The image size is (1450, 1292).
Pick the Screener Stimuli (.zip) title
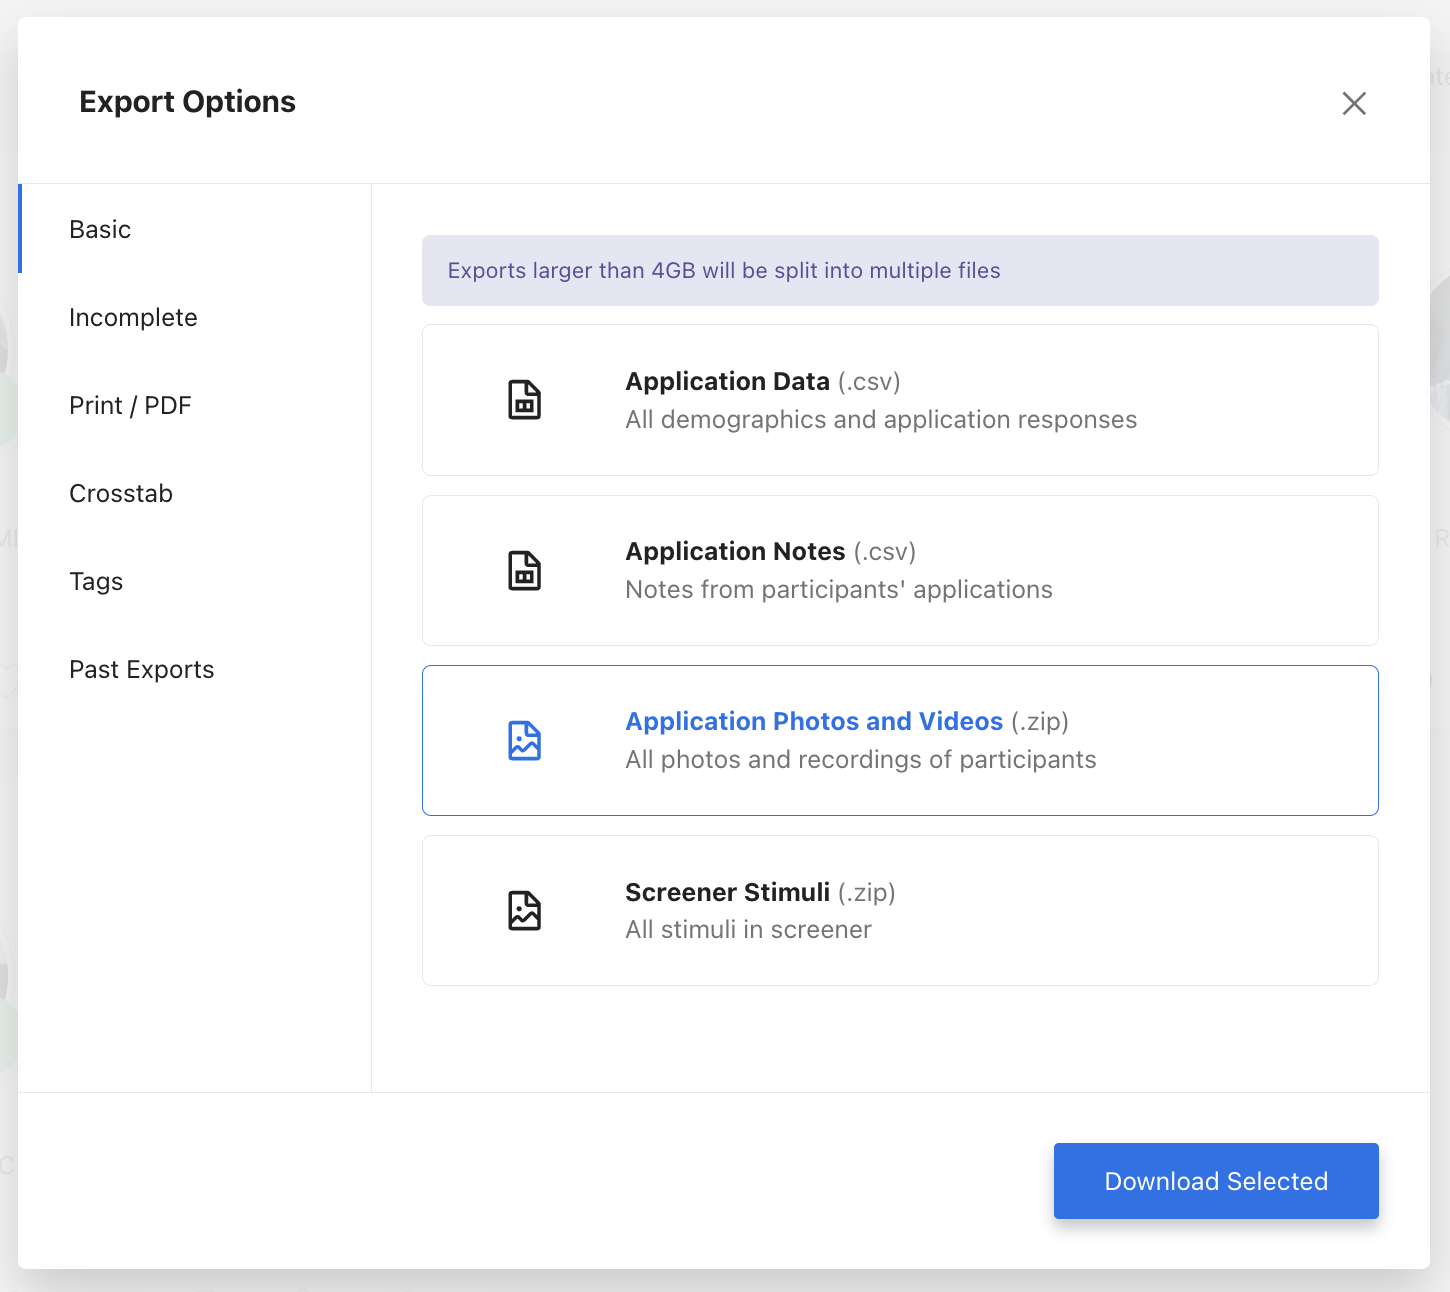760,892
